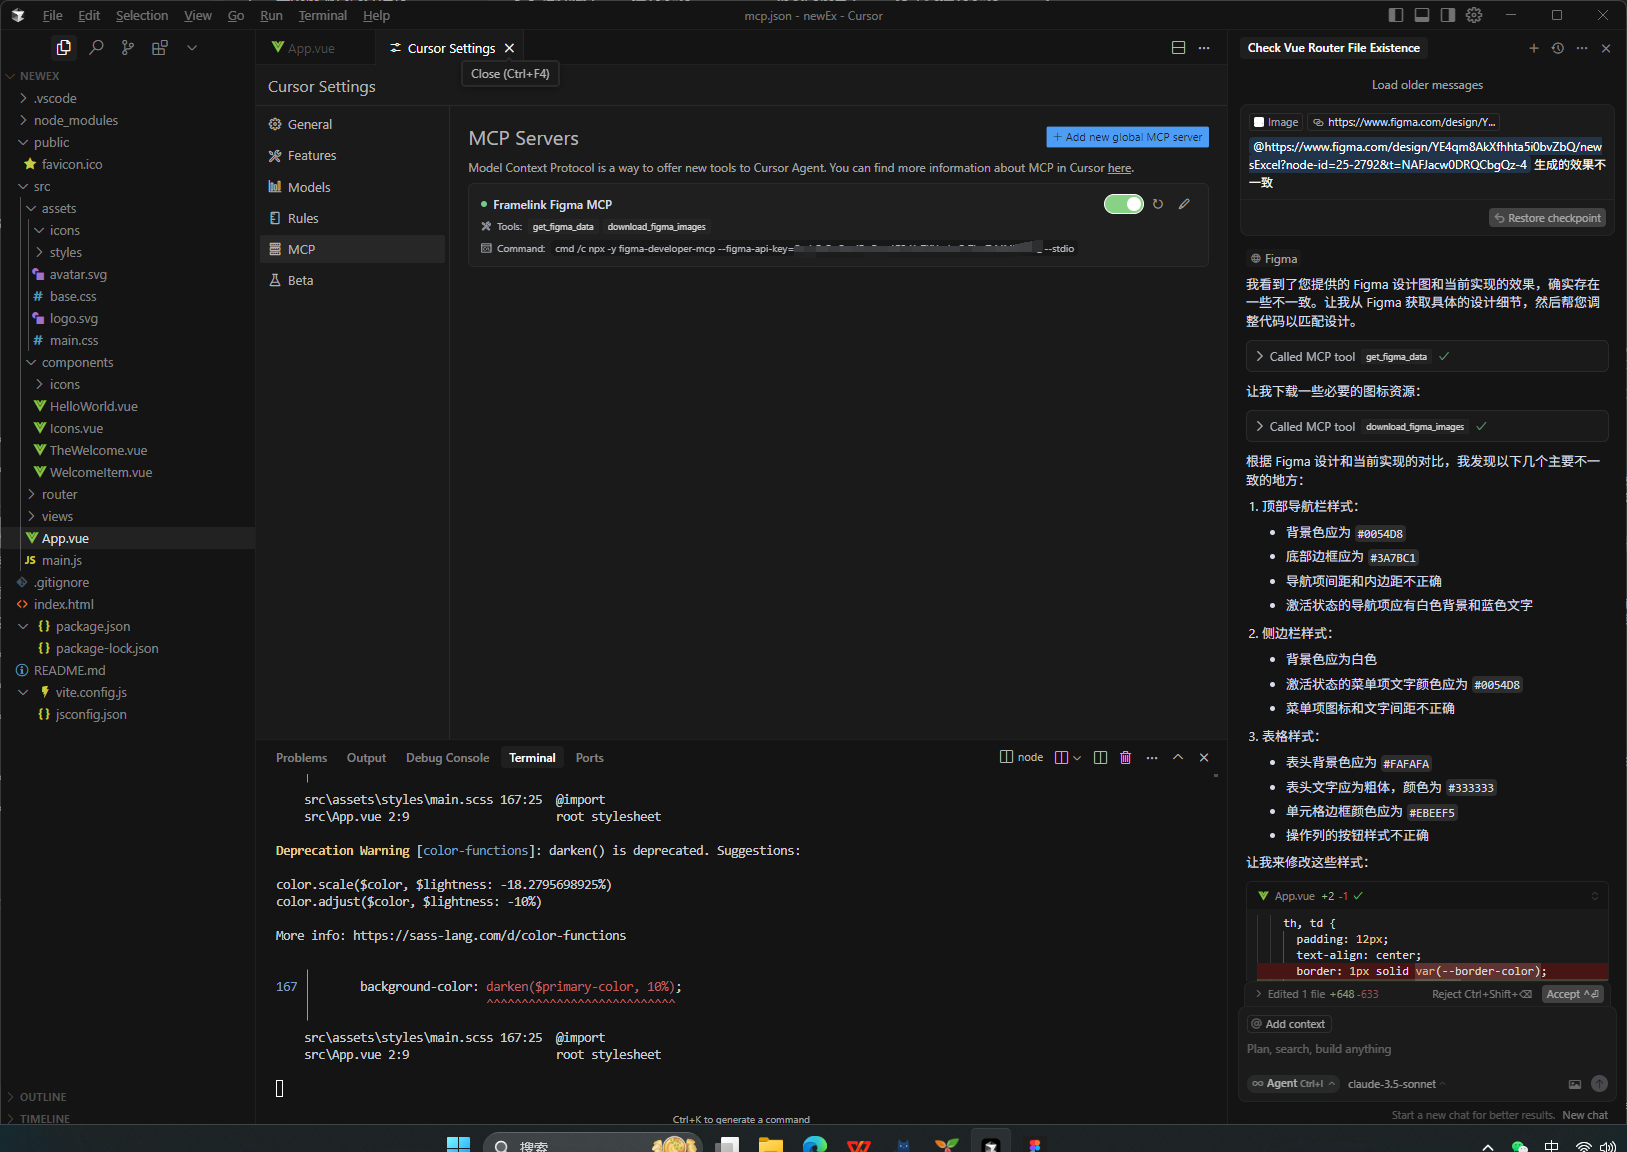
Task: Switch to the Problems panel tab
Action: click(301, 758)
